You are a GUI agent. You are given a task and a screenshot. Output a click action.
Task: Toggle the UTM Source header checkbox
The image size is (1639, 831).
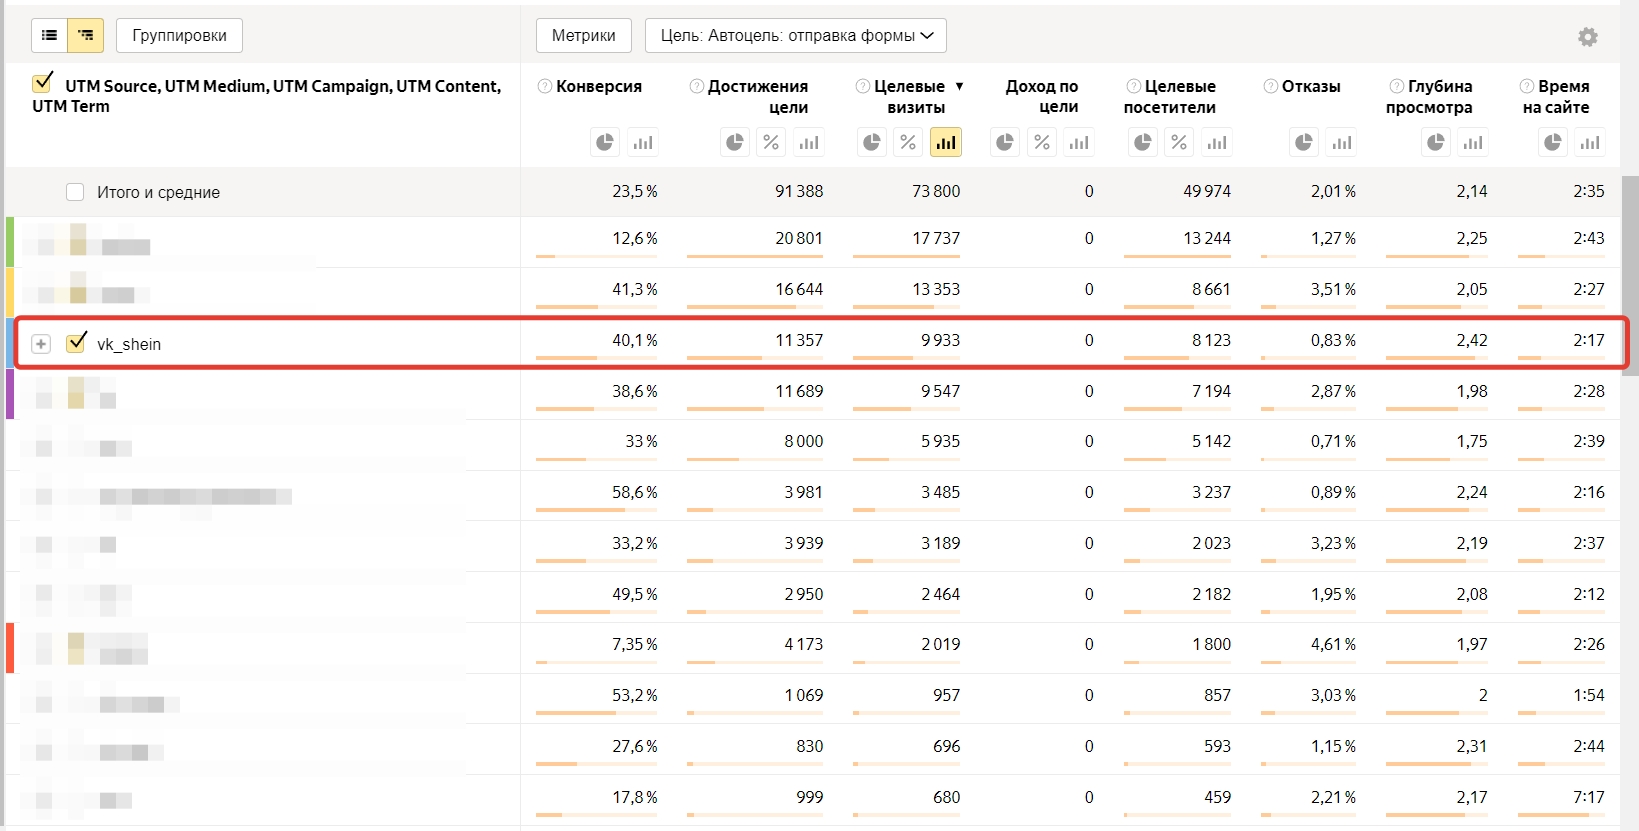coord(42,82)
